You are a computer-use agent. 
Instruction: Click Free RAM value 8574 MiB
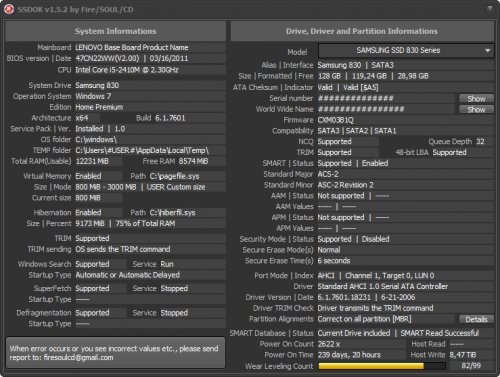tap(193, 161)
